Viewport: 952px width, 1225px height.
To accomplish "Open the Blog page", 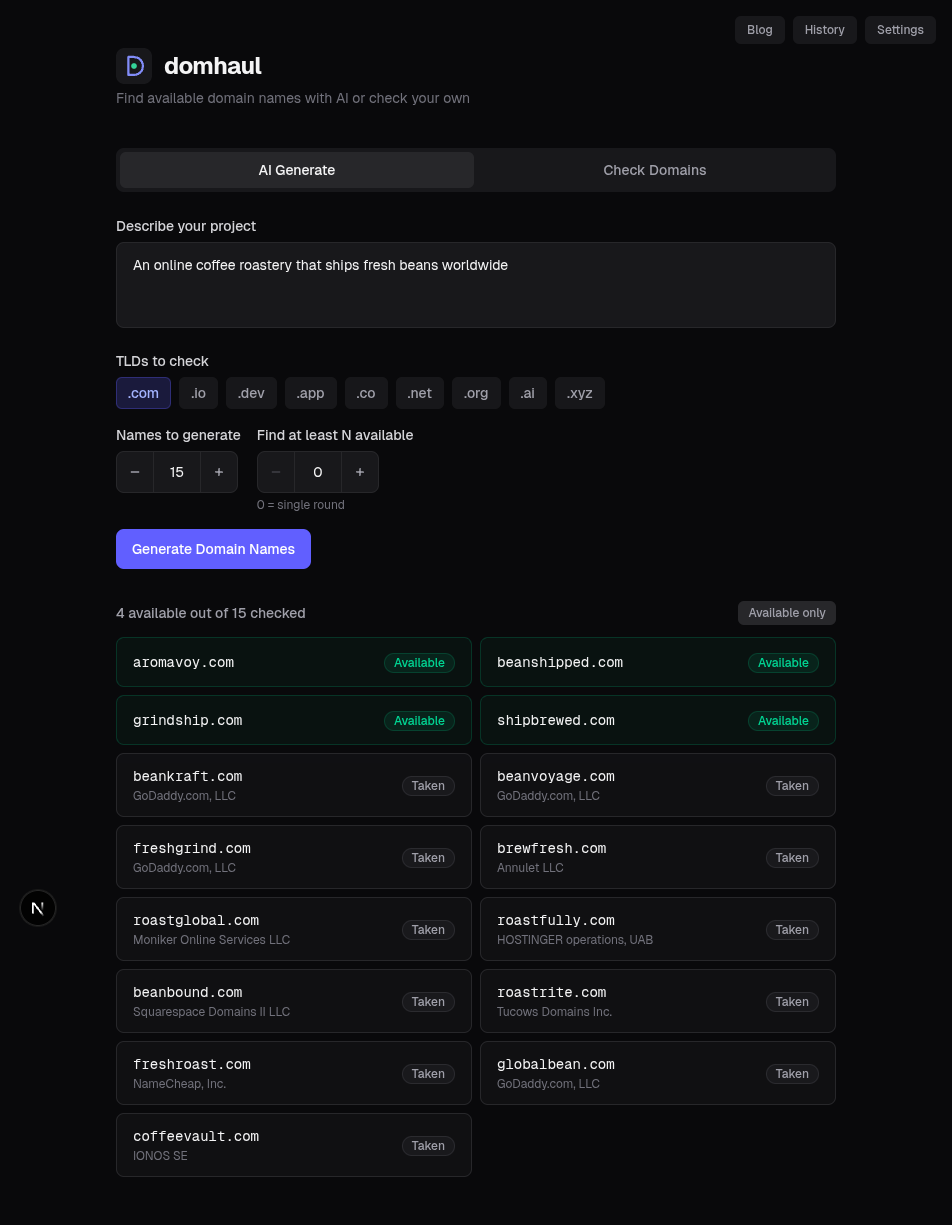I will pos(759,29).
